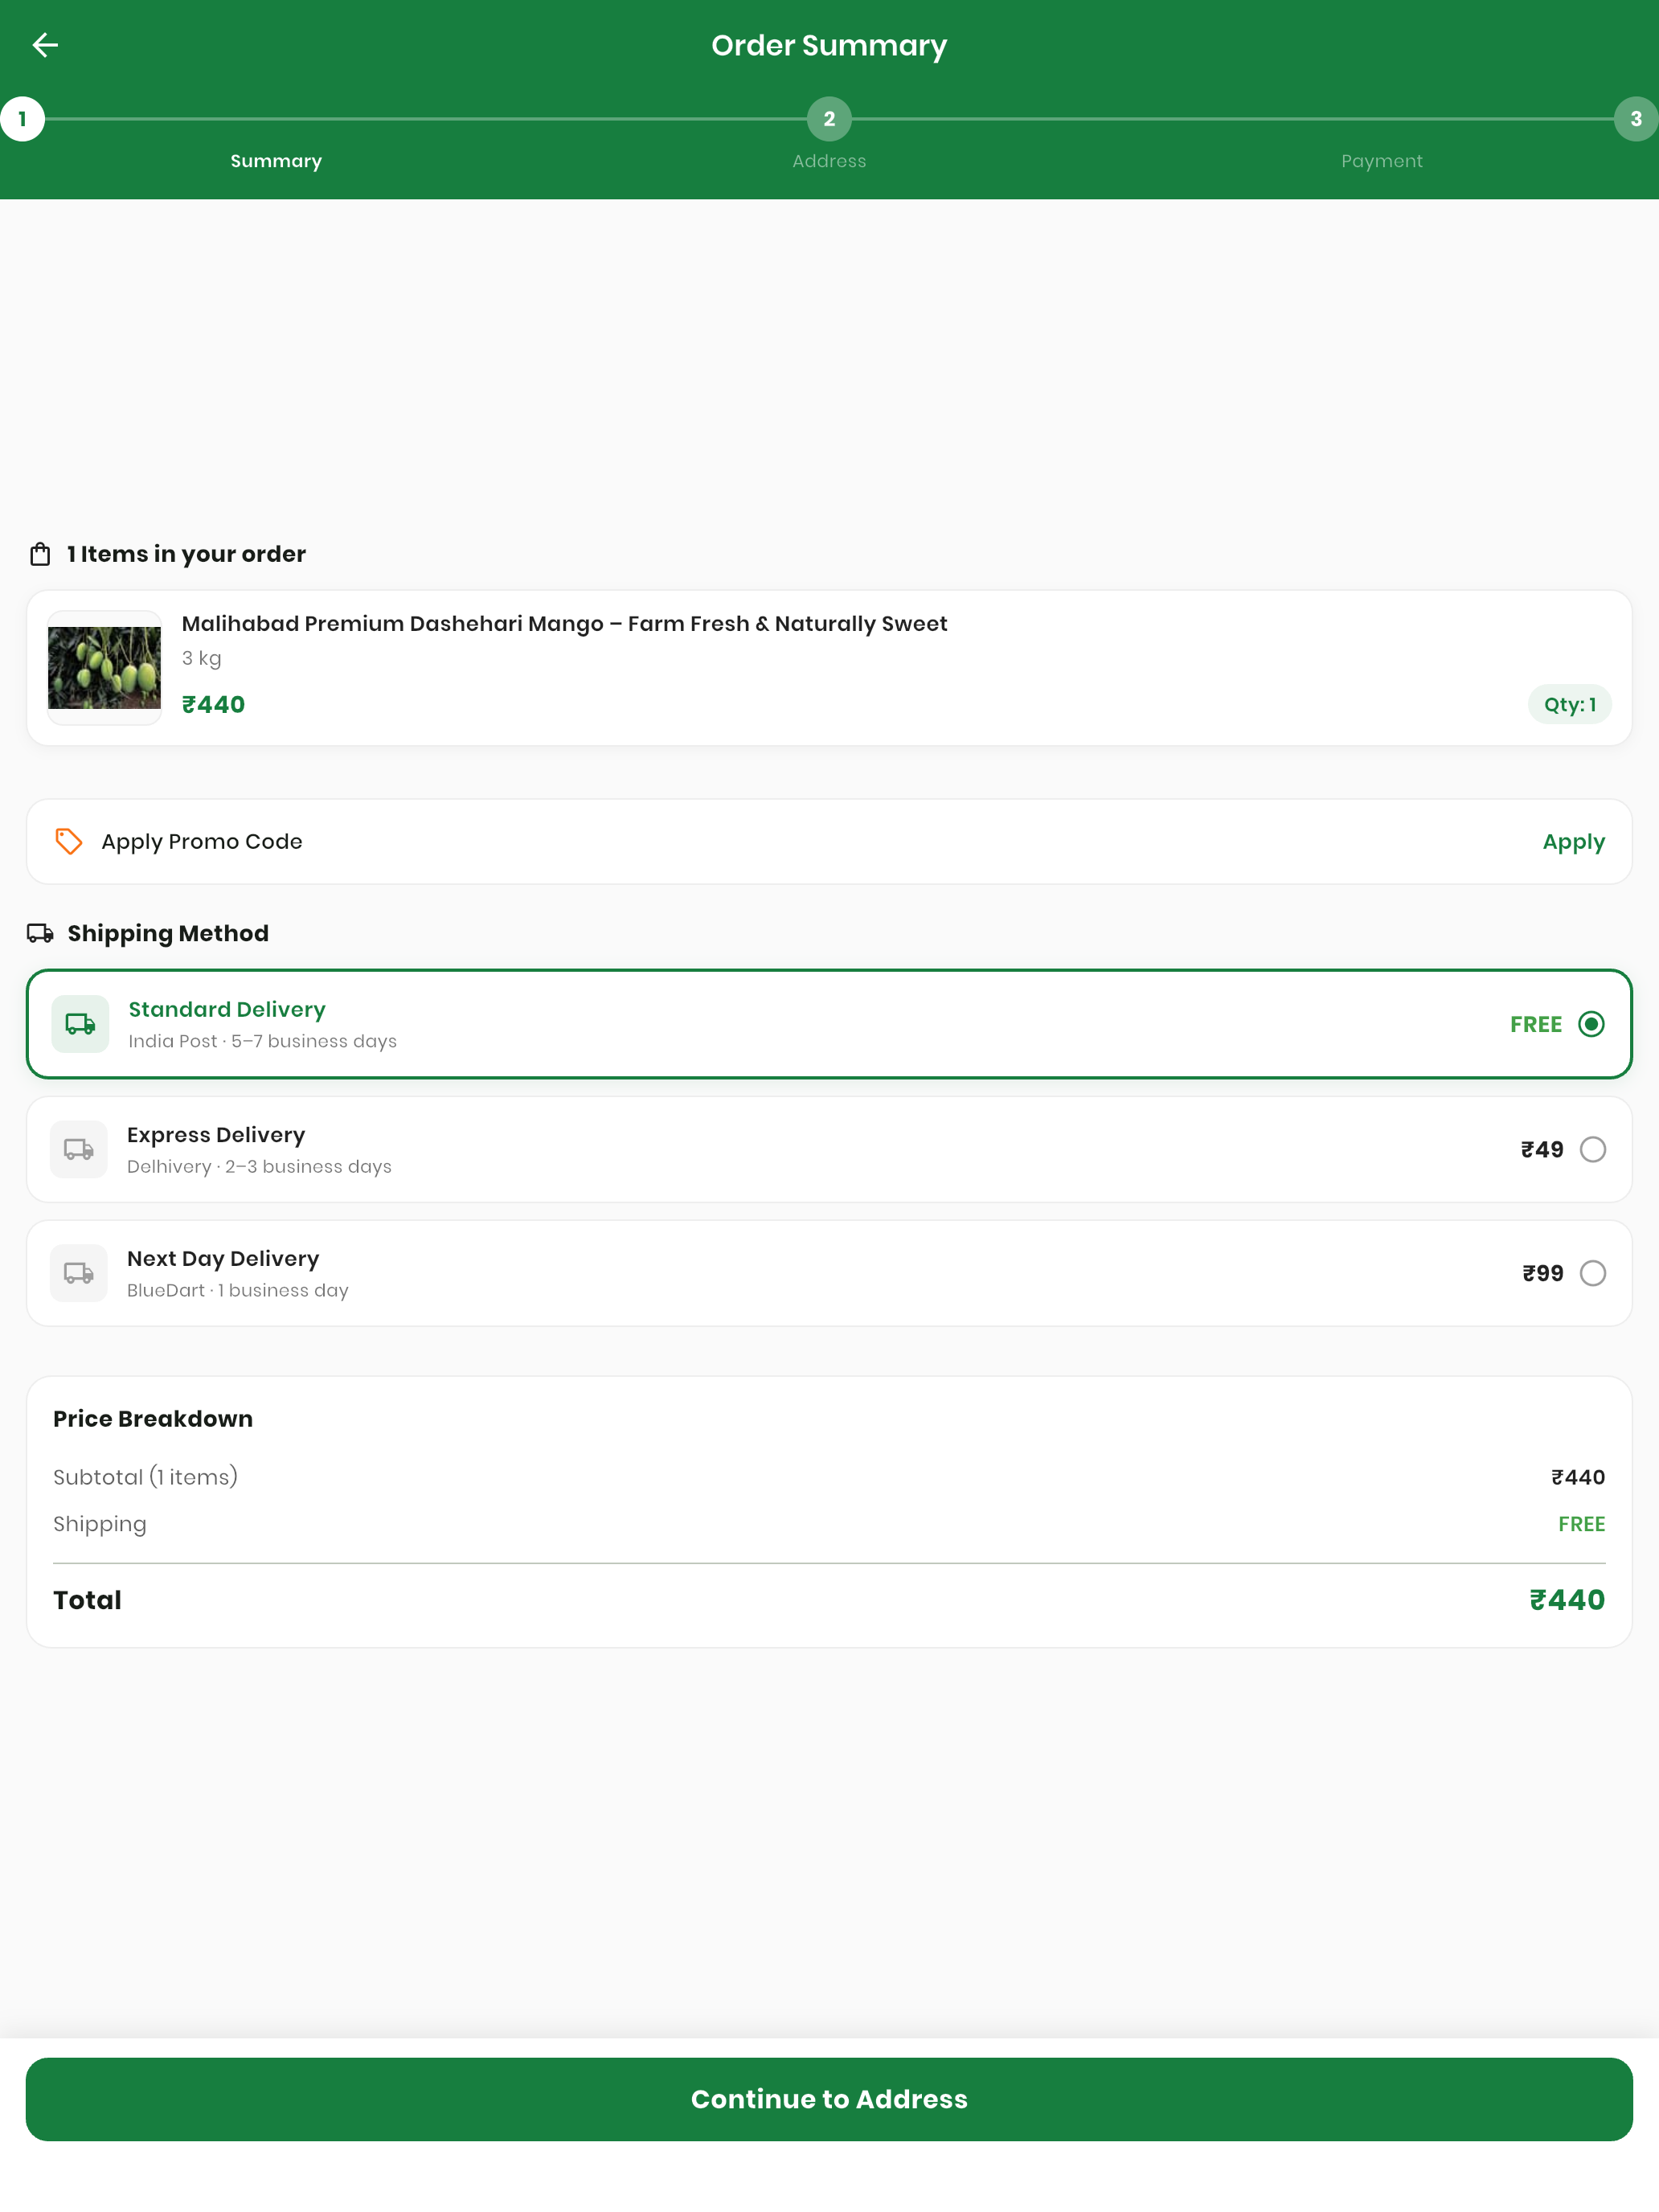This screenshot has width=1659, height=2212.
Task: Click the Price Breakdown heading
Action: click(x=153, y=1419)
